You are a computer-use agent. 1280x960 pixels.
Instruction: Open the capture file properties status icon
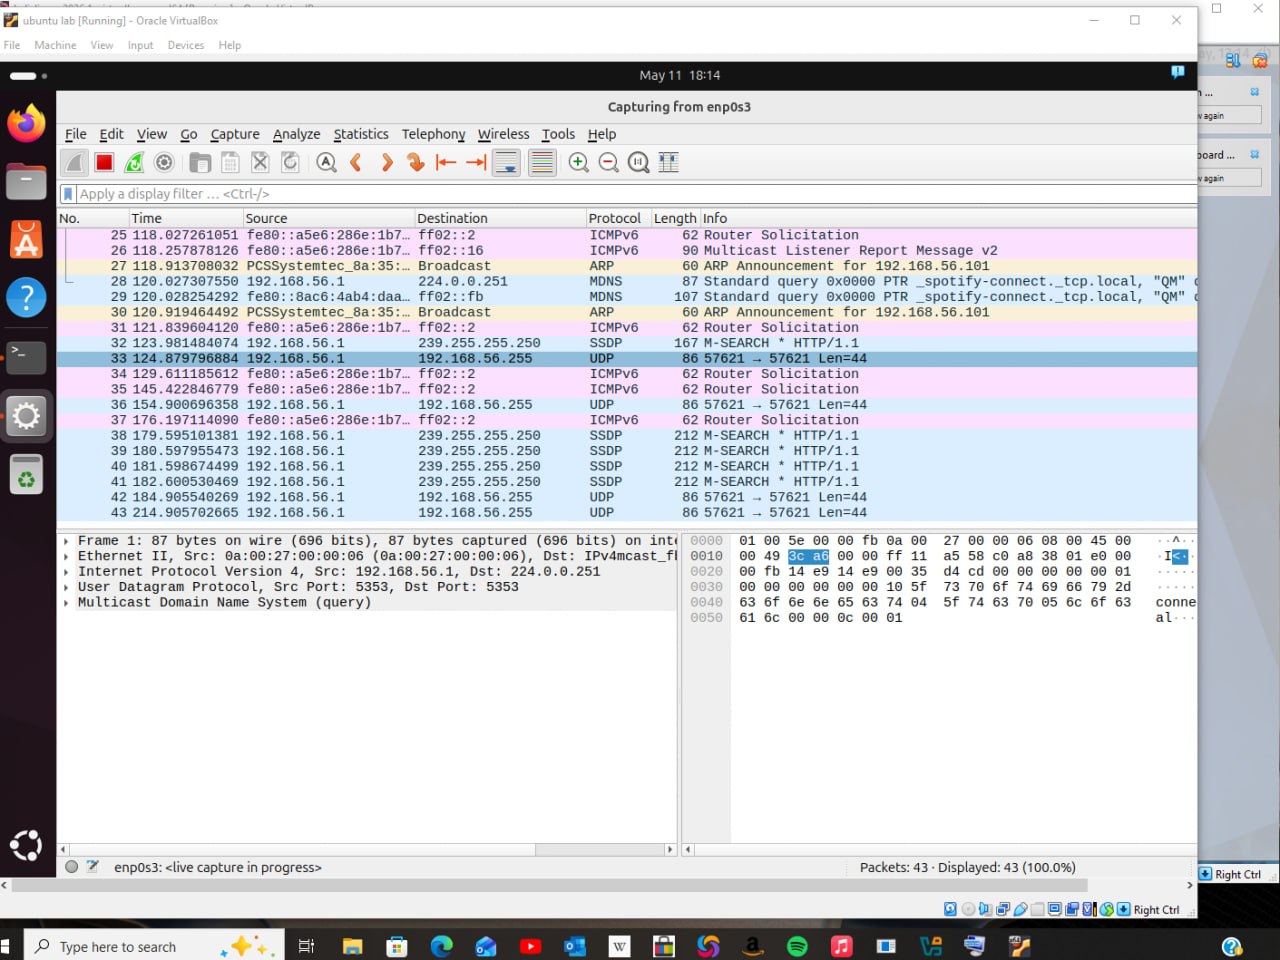[x=93, y=867]
